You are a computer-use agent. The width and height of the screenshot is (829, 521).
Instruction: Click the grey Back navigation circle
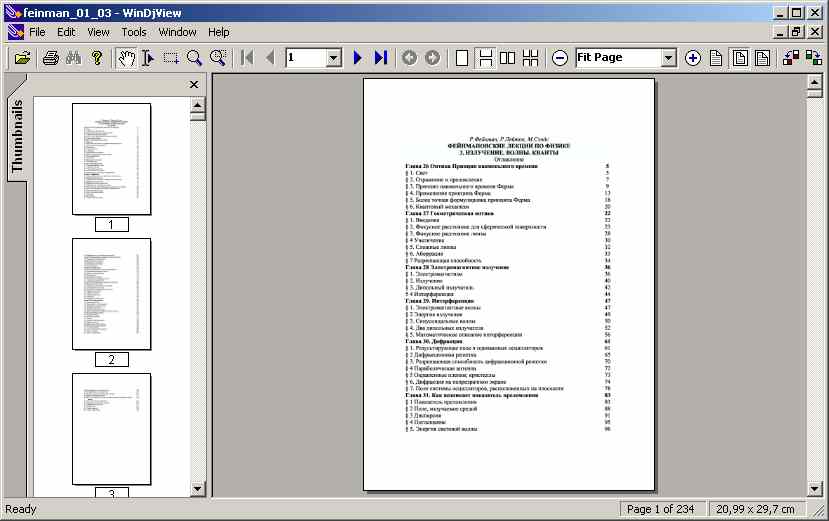click(x=409, y=58)
